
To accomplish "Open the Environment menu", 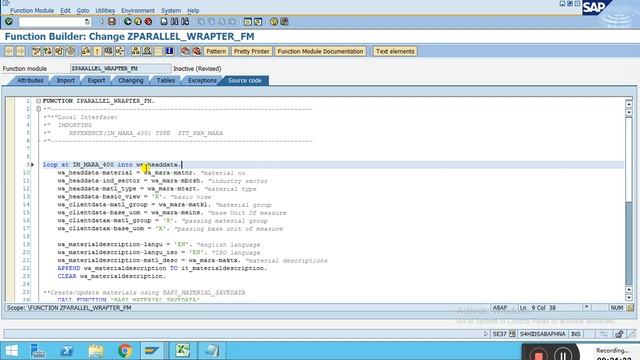I will coord(138,11).
